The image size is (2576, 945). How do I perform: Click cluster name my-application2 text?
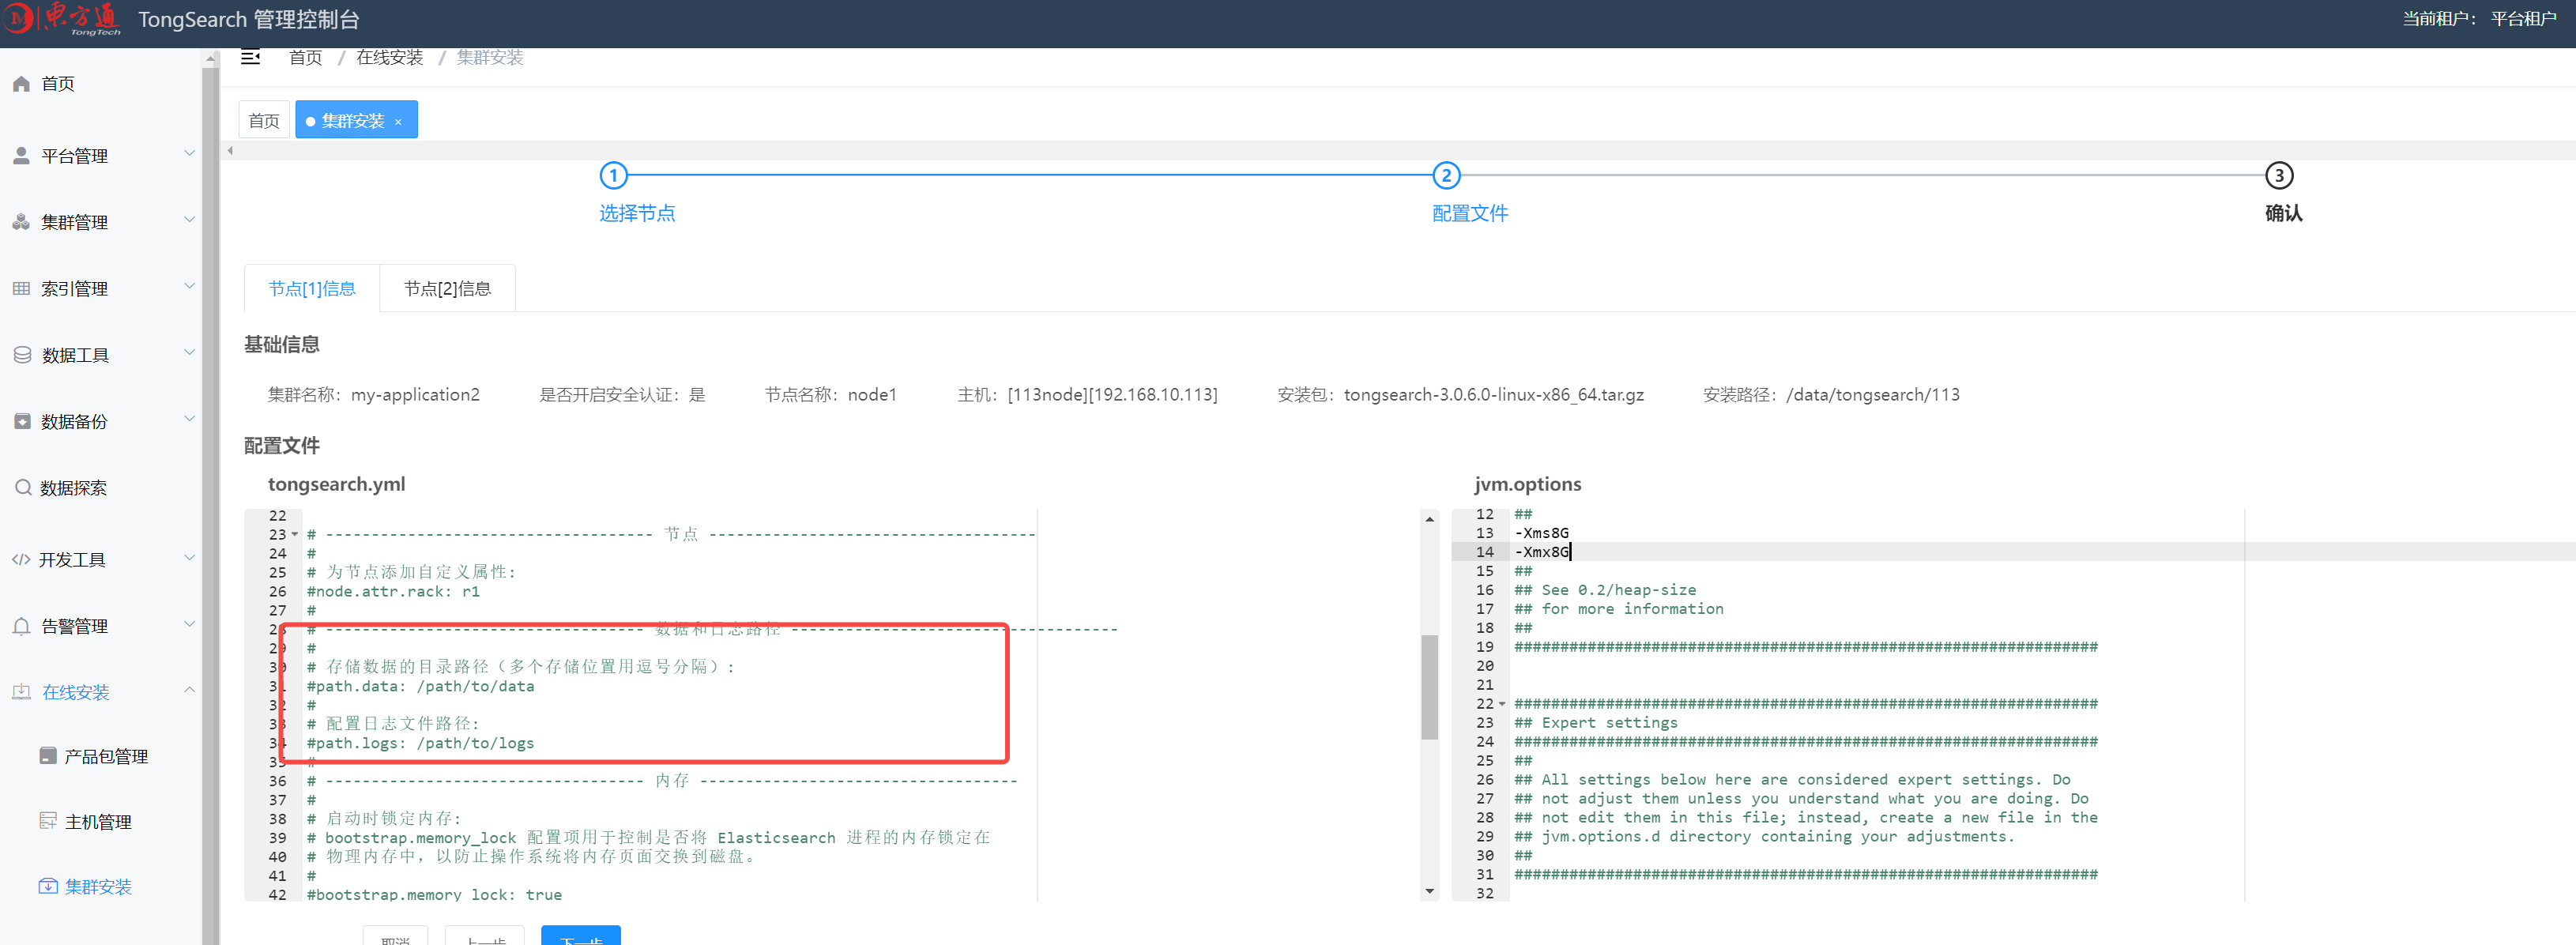[415, 395]
